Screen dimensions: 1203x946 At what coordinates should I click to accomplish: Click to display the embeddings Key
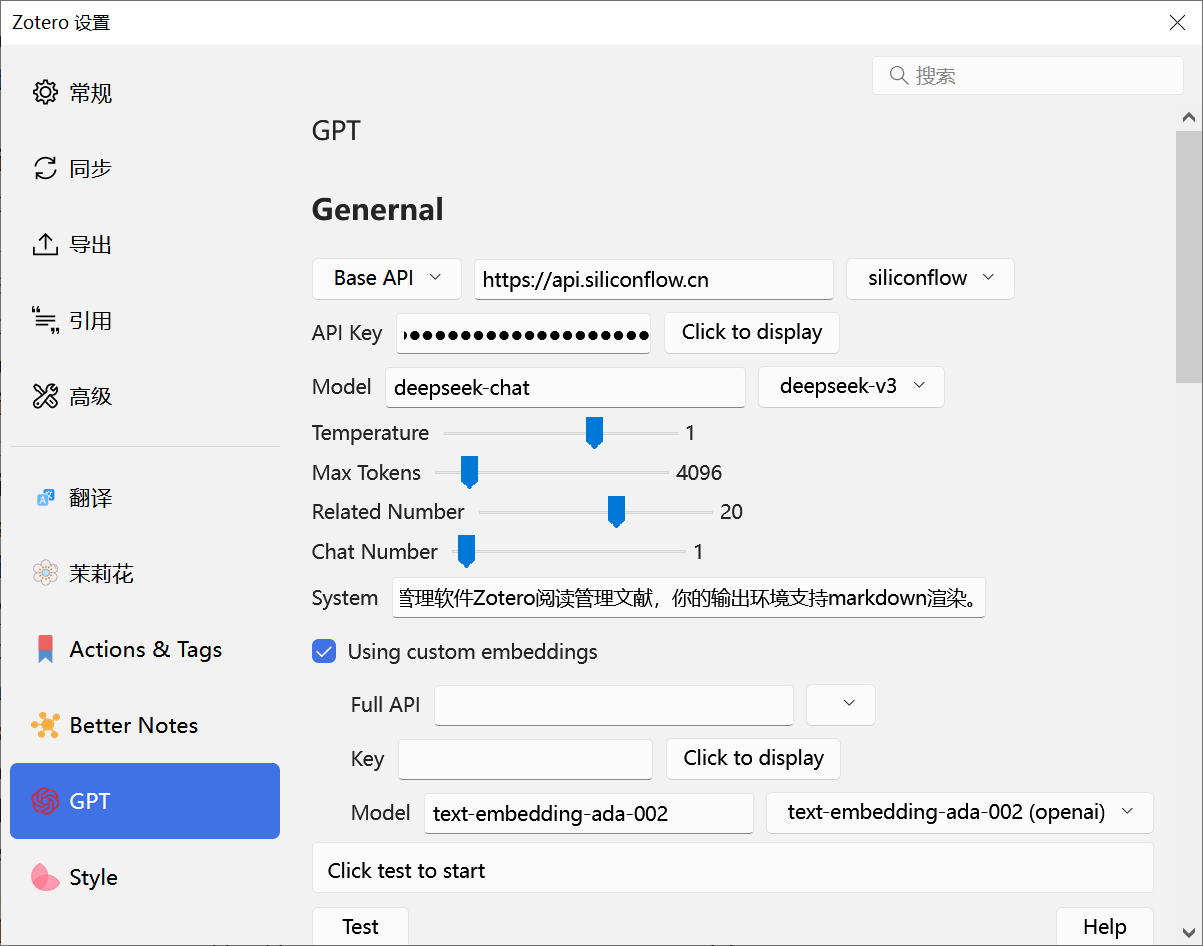pos(753,758)
